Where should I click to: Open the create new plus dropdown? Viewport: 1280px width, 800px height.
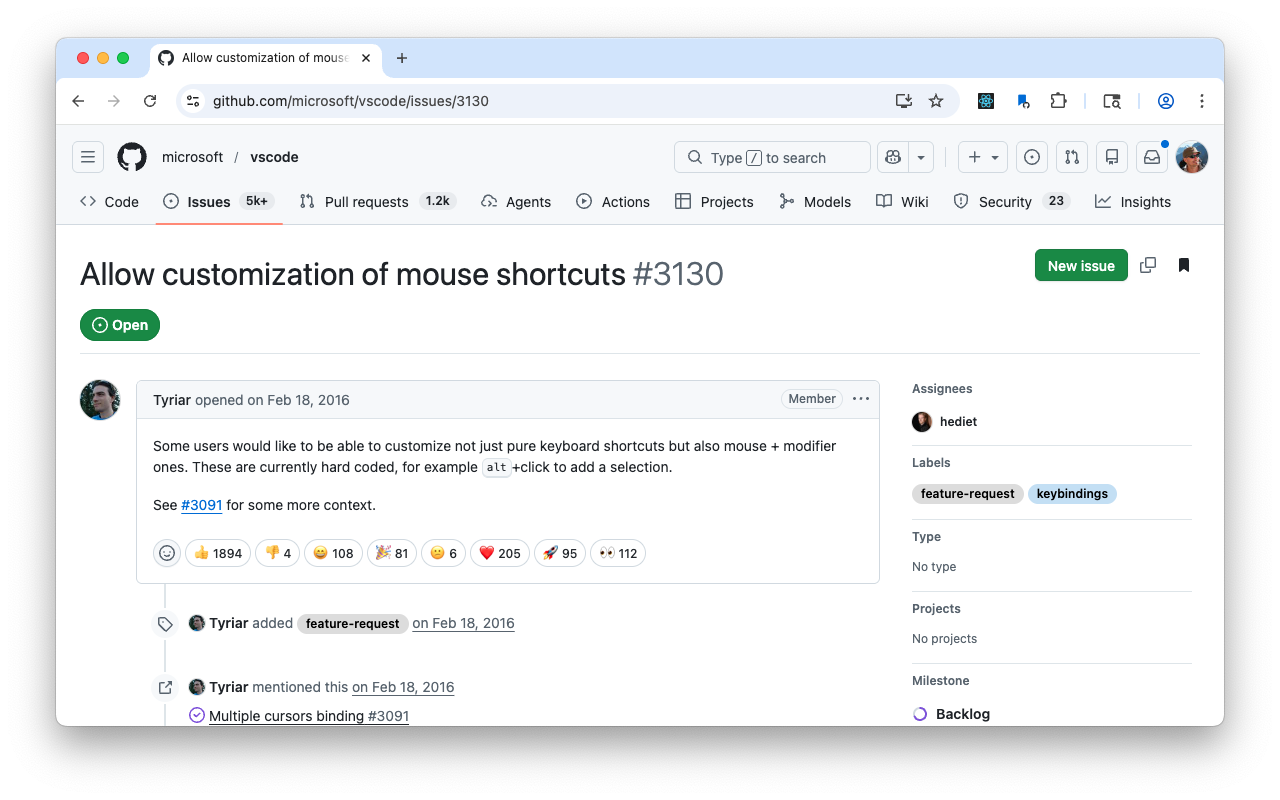pos(983,157)
